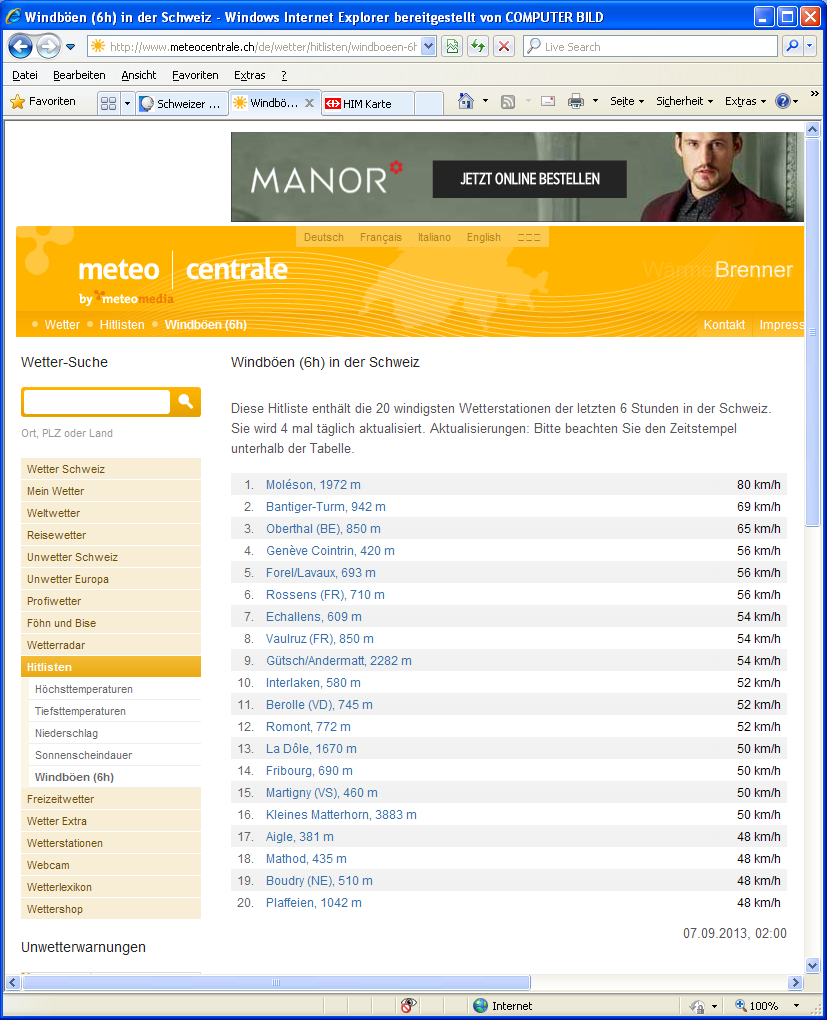Click the popup blocker status bar icon
827x1020 pixels.
click(408, 1006)
